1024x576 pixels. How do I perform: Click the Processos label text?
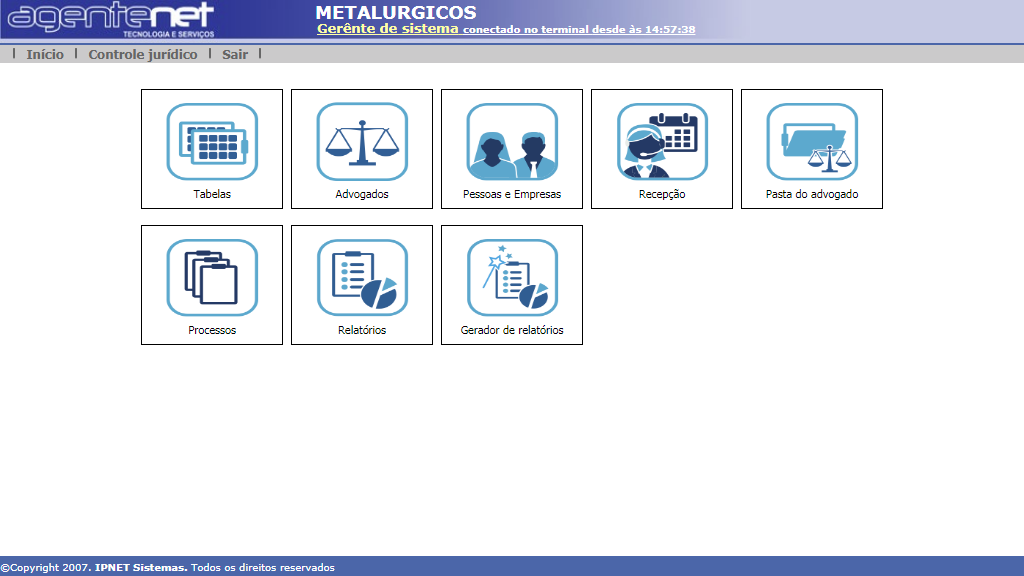point(212,330)
